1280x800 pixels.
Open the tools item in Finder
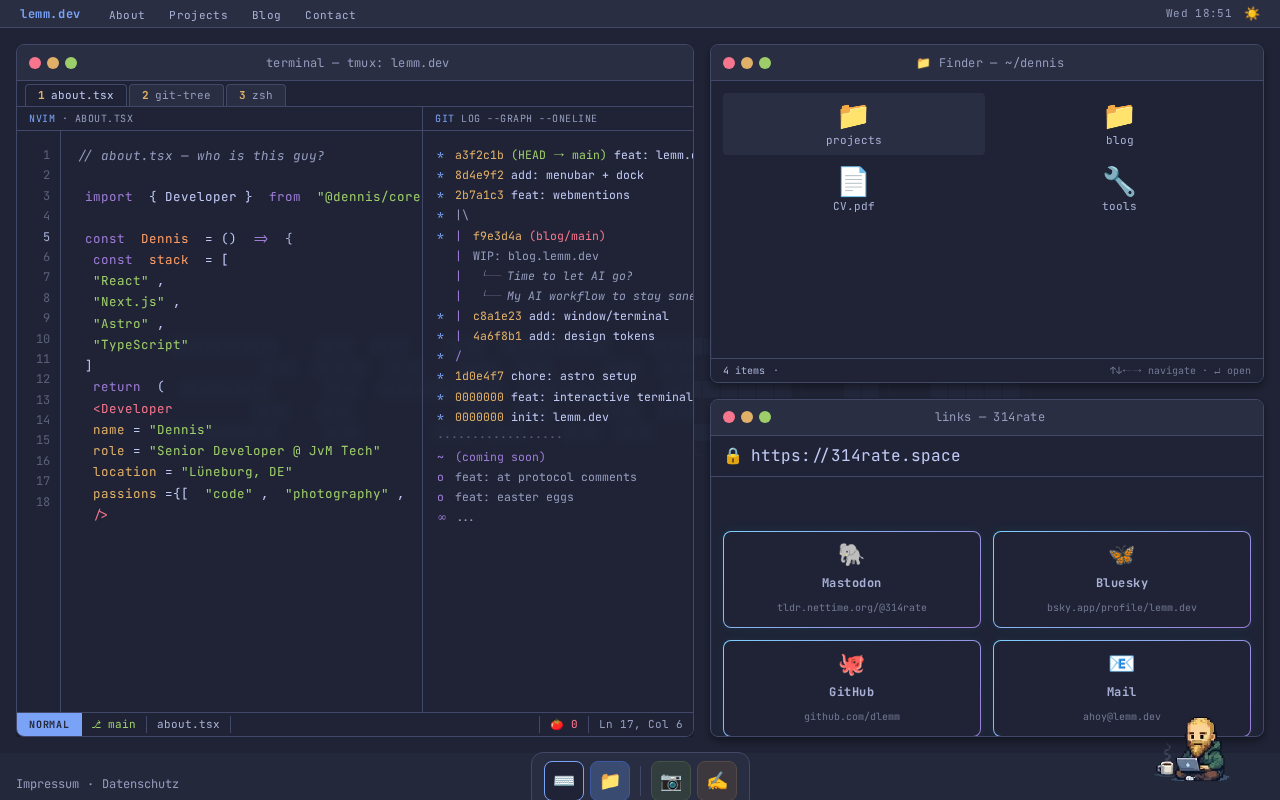pyautogui.click(x=1119, y=190)
